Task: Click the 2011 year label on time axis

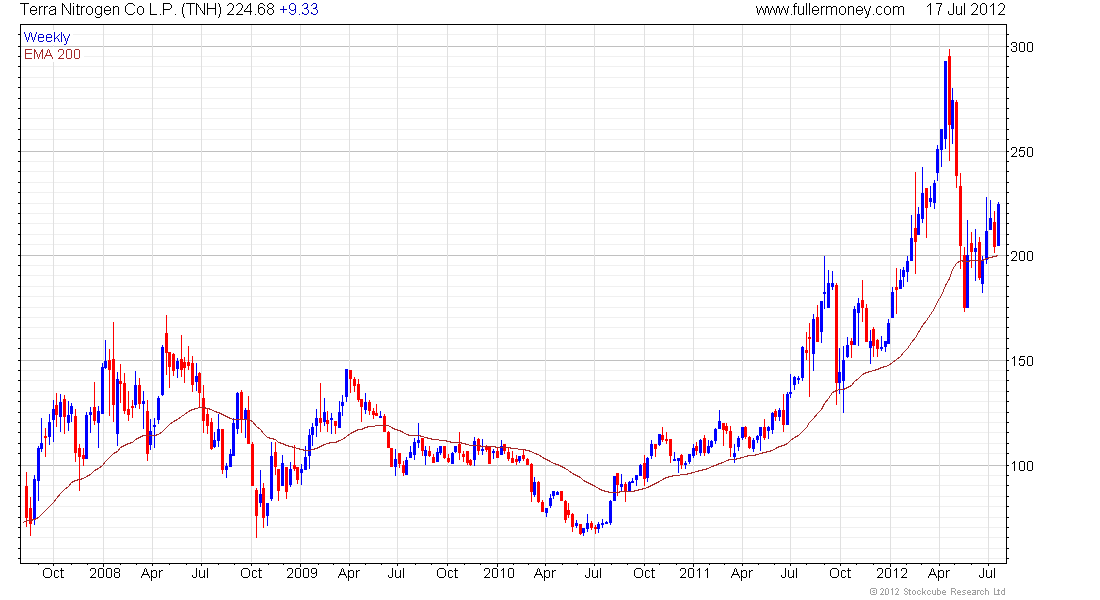Action: click(x=695, y=573)
